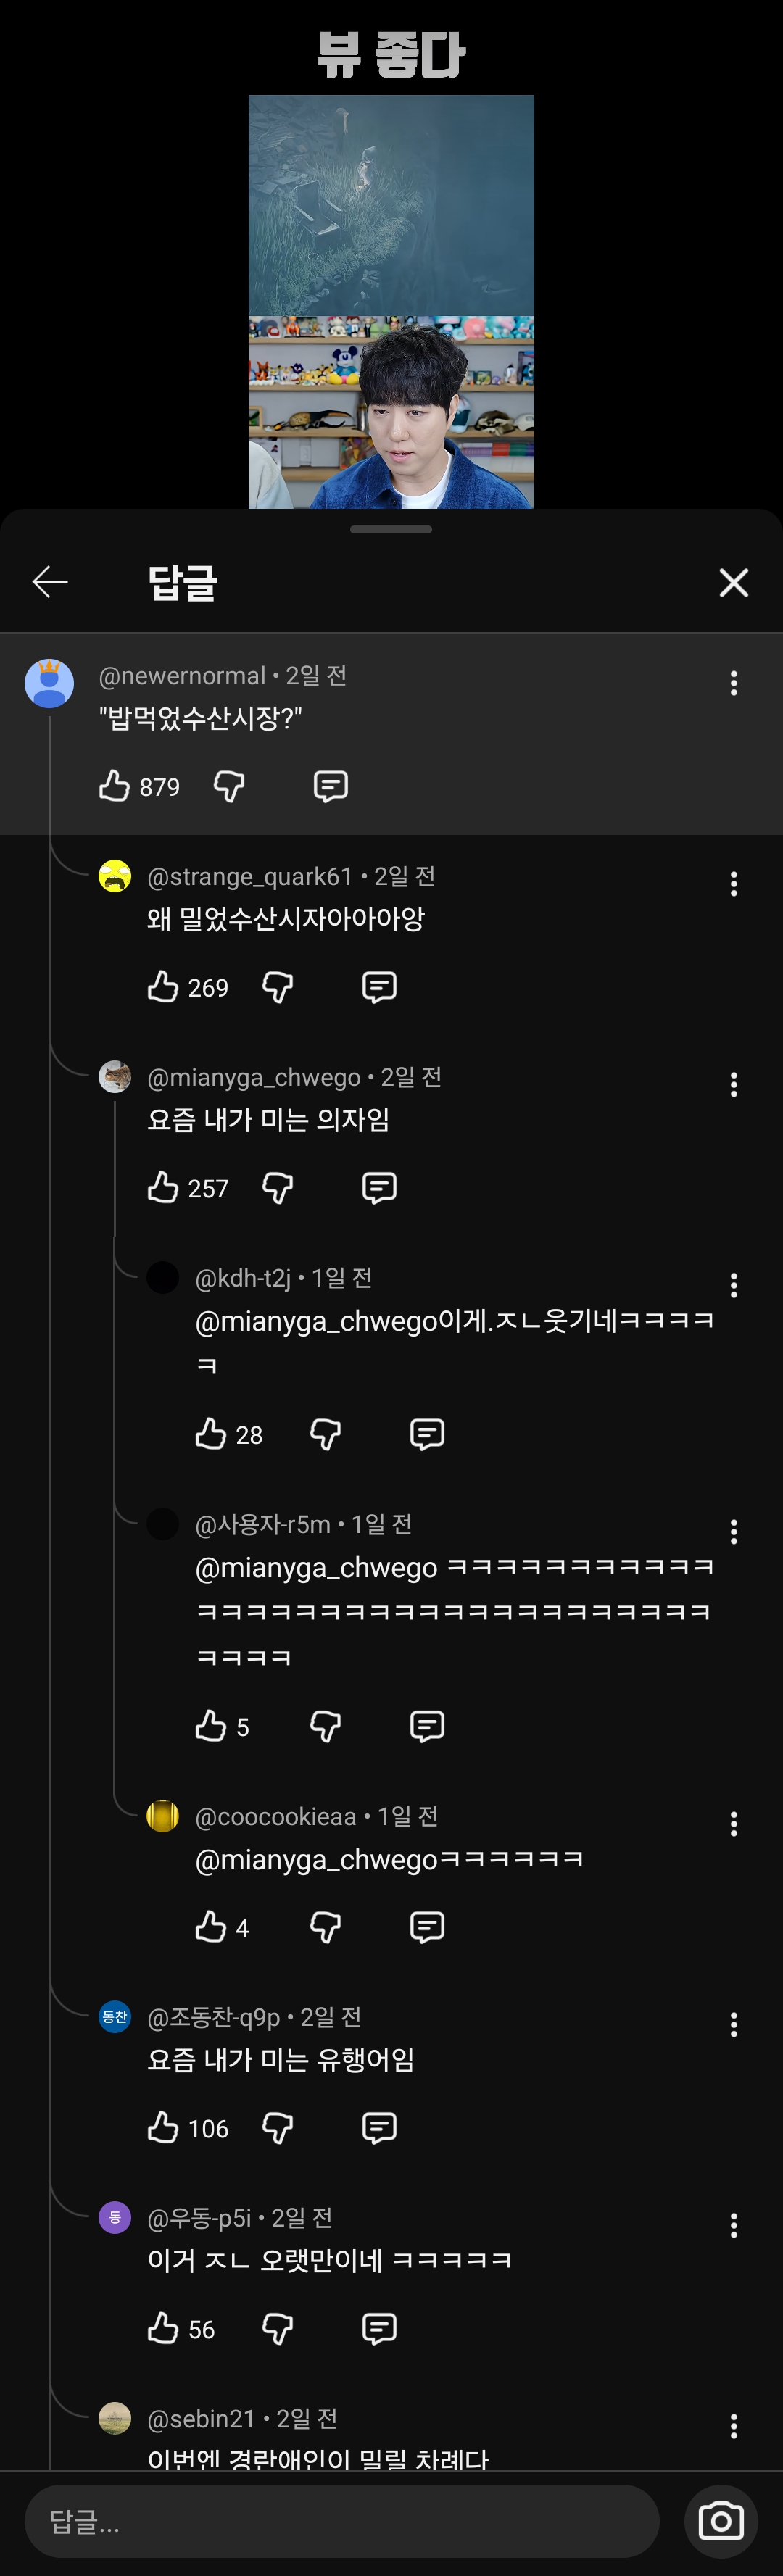Like the @newernormal comment
This screenshot has height=2576, width=783.
point(115,786)
